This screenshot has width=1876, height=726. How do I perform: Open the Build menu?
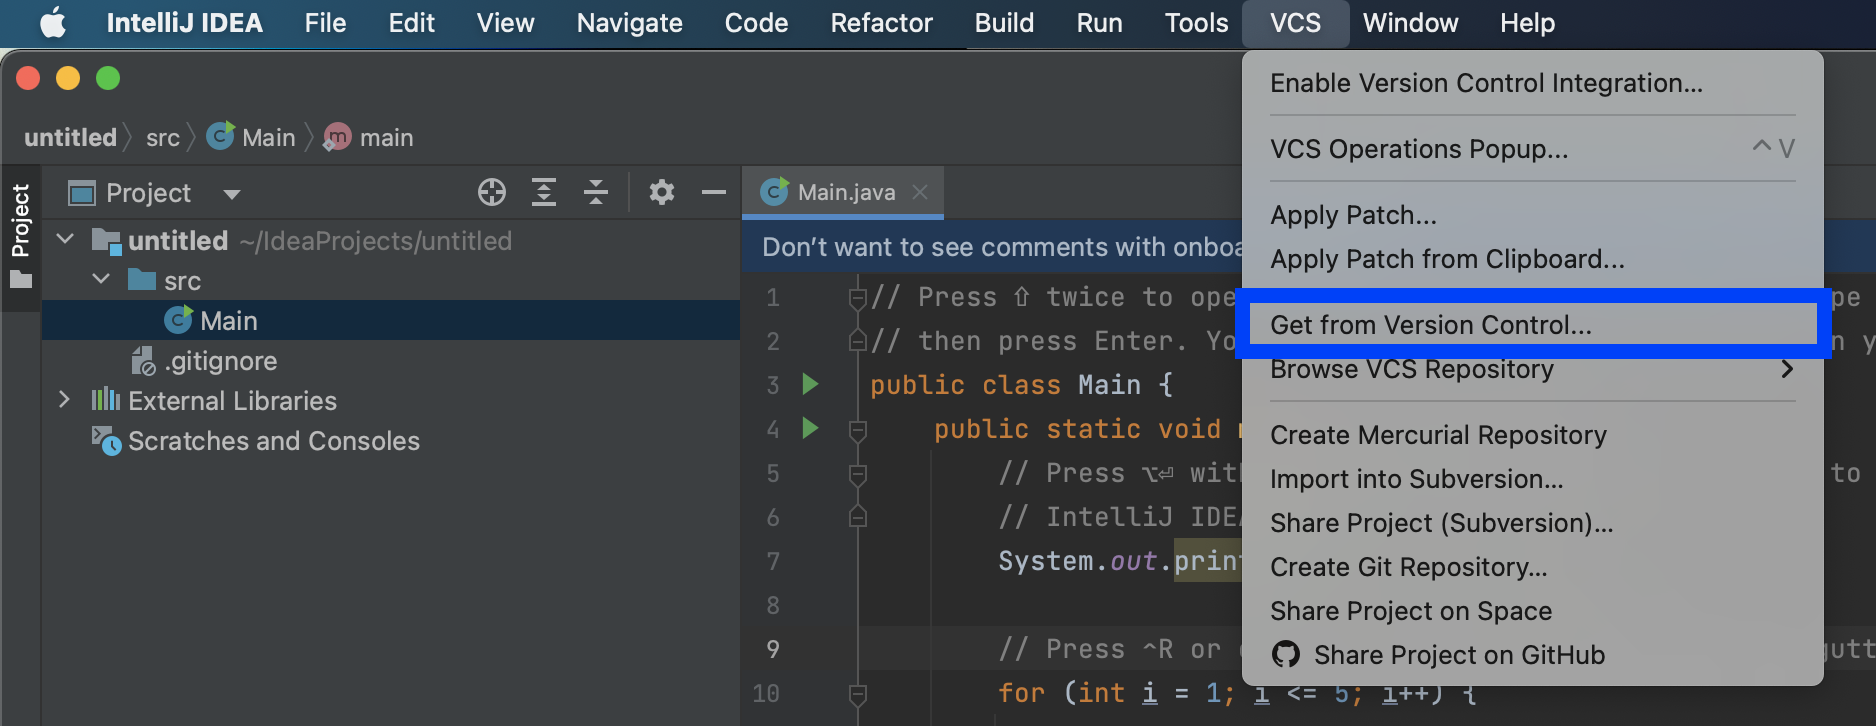pyautogui.click(x=1004, y=22)
